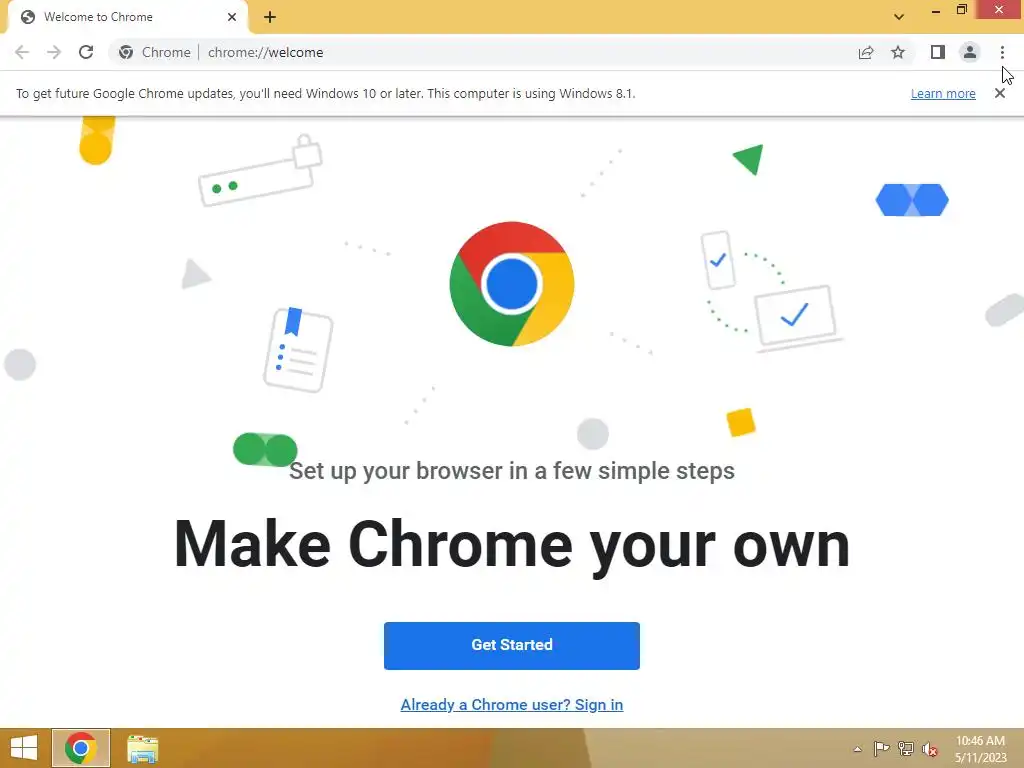Click the muted volume tray icon
This screenshot has height=768, width=1024.
[930, 749]
